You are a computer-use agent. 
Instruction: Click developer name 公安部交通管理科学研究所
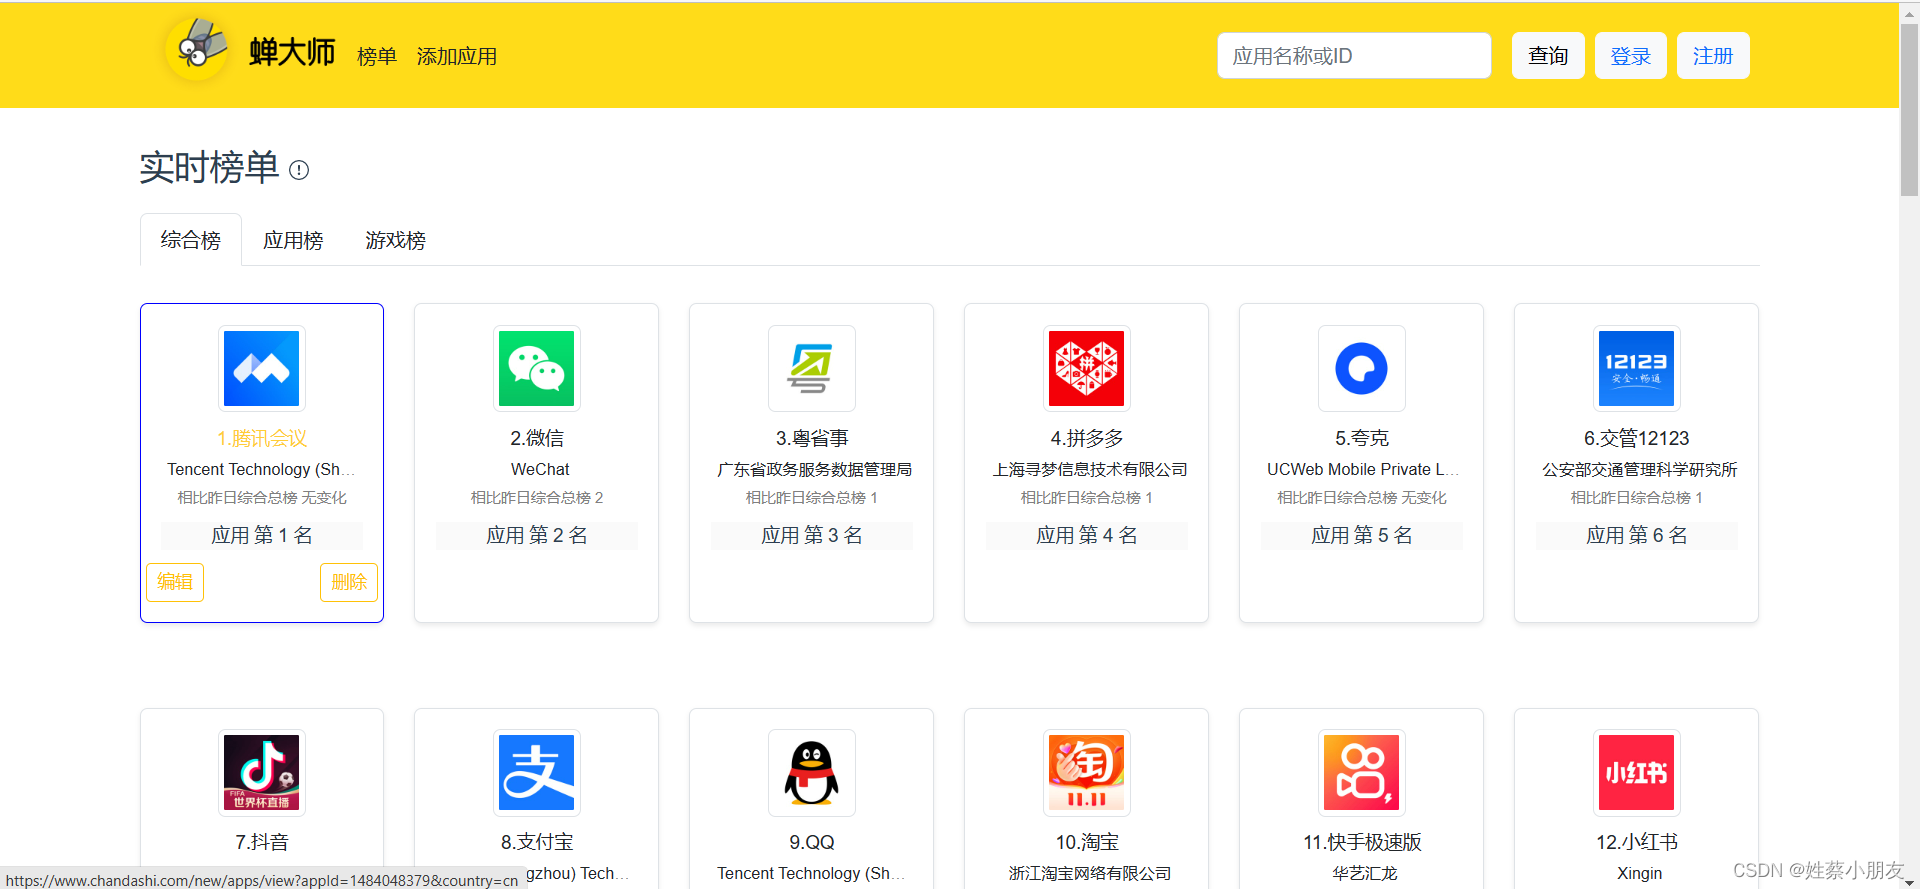pos(1639,469)
